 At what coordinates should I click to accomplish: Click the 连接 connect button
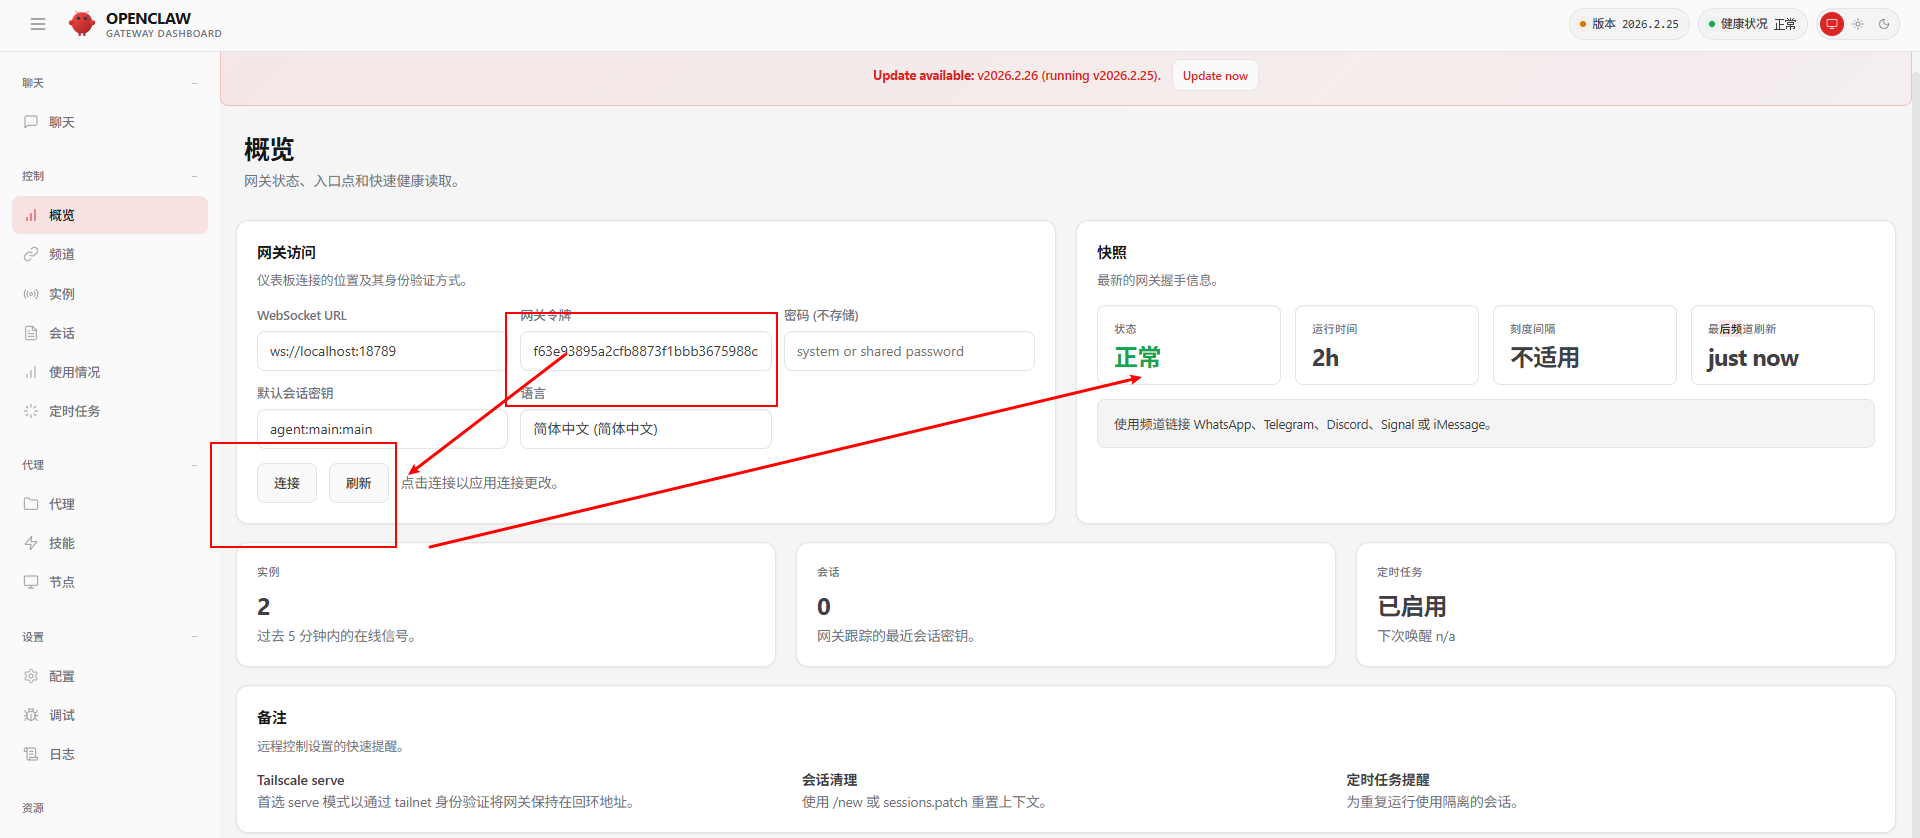[287, 483]
